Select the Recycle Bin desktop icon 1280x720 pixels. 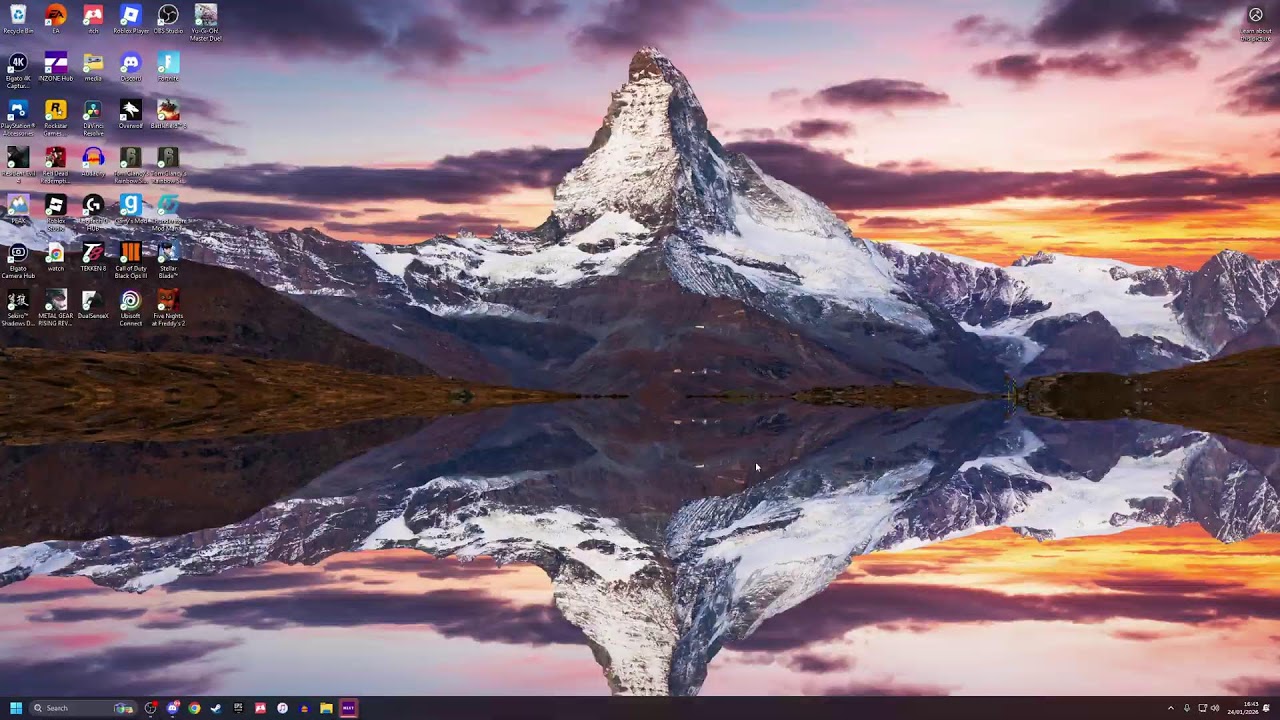[x=18, y=19]
